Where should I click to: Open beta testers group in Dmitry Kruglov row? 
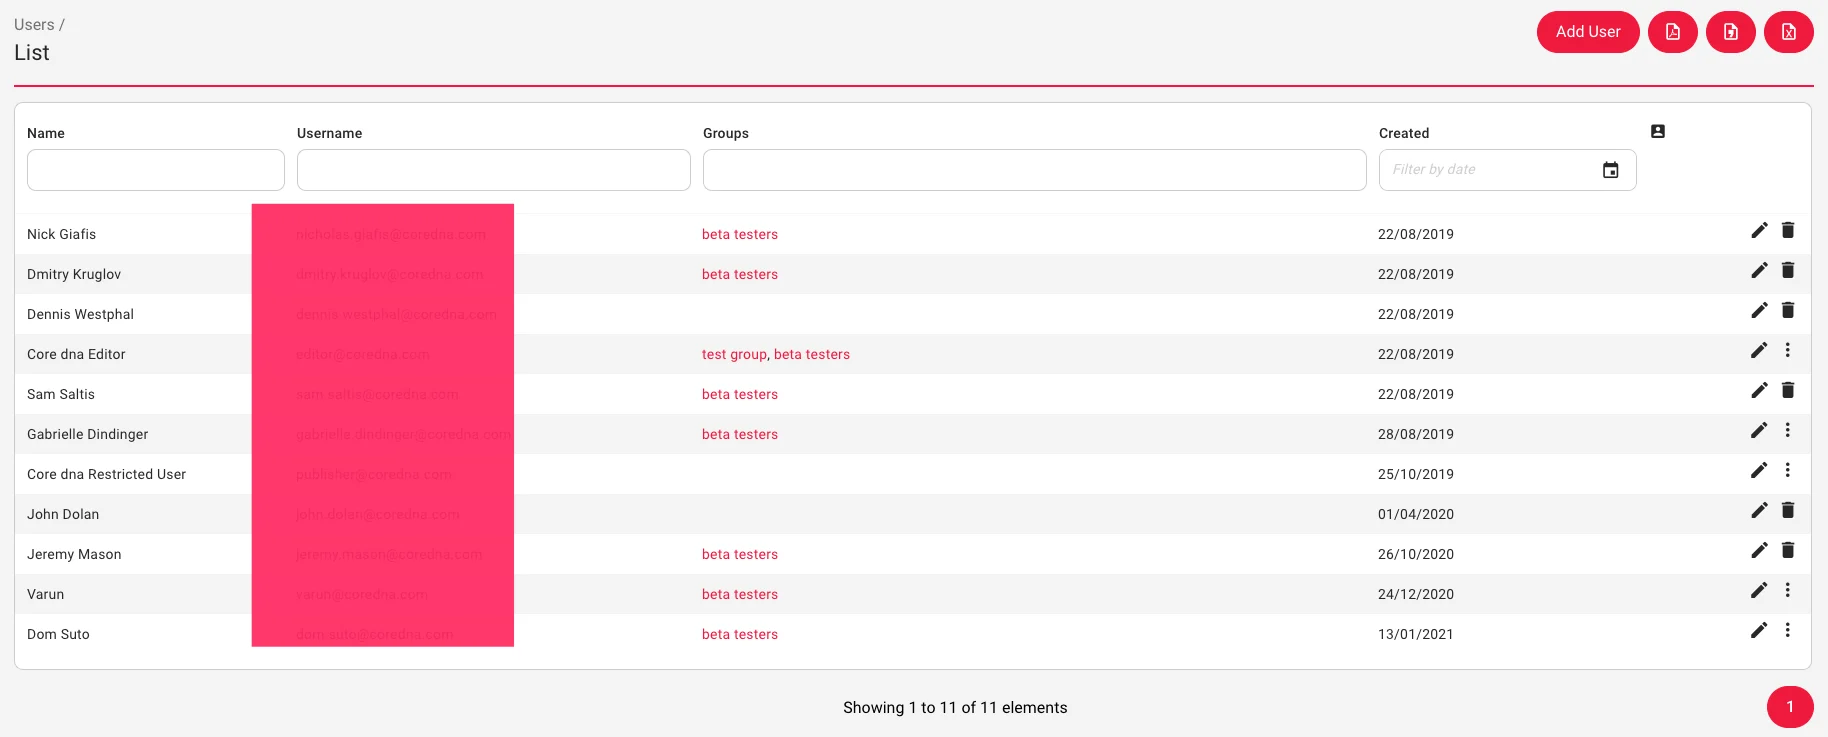[x=740, y=274]
